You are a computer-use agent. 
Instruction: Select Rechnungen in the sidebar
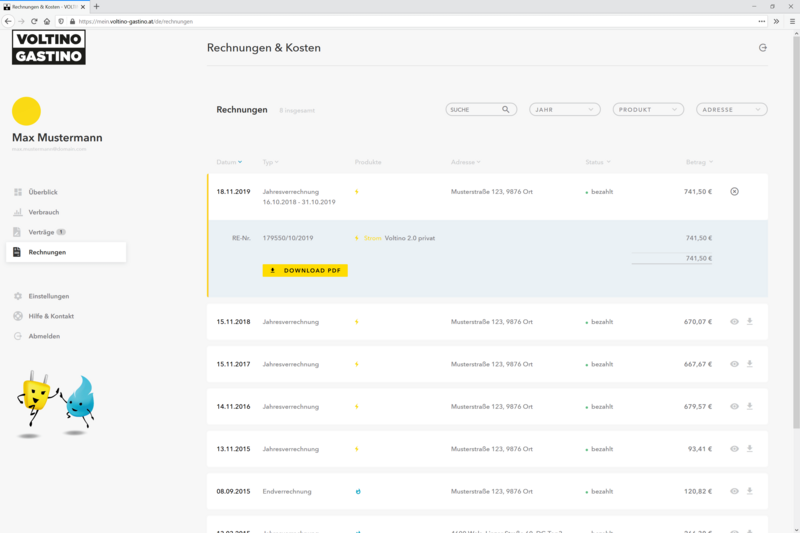click(x=66, y=252)
